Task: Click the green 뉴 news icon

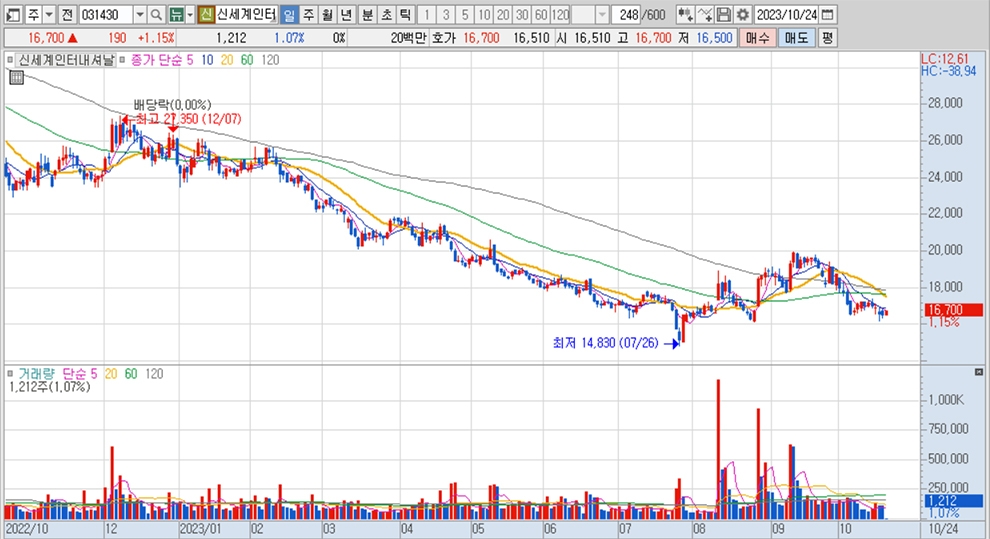Action: 174,15
